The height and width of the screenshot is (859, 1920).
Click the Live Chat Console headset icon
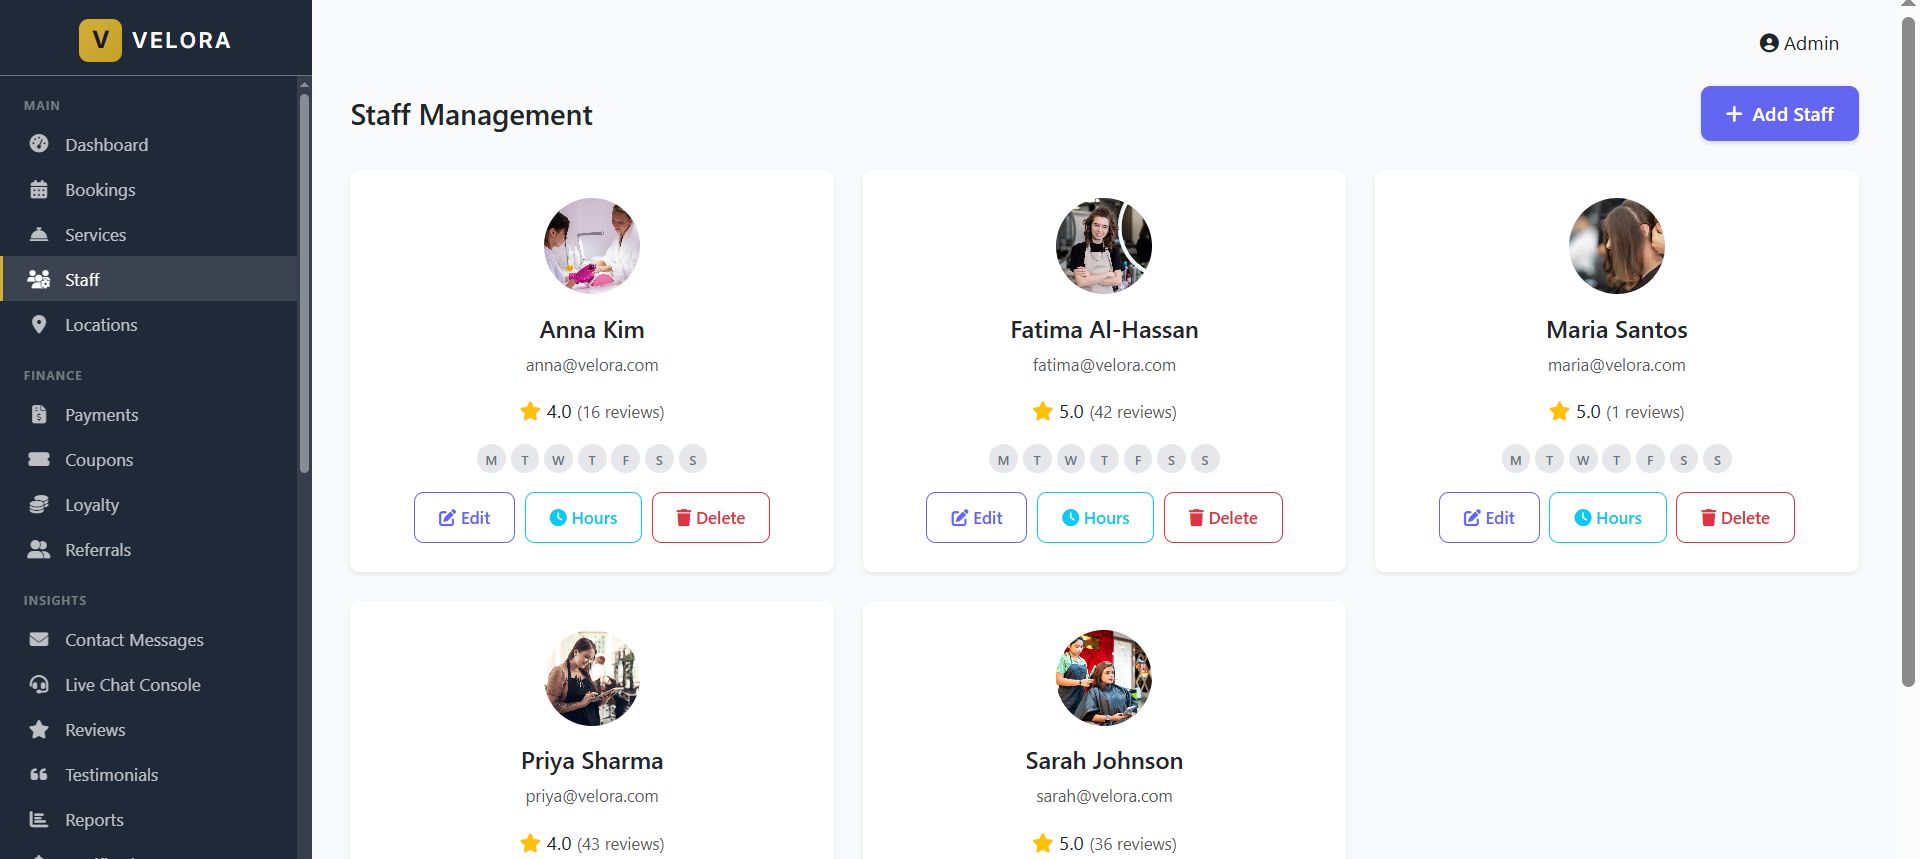tap(39, 684)
